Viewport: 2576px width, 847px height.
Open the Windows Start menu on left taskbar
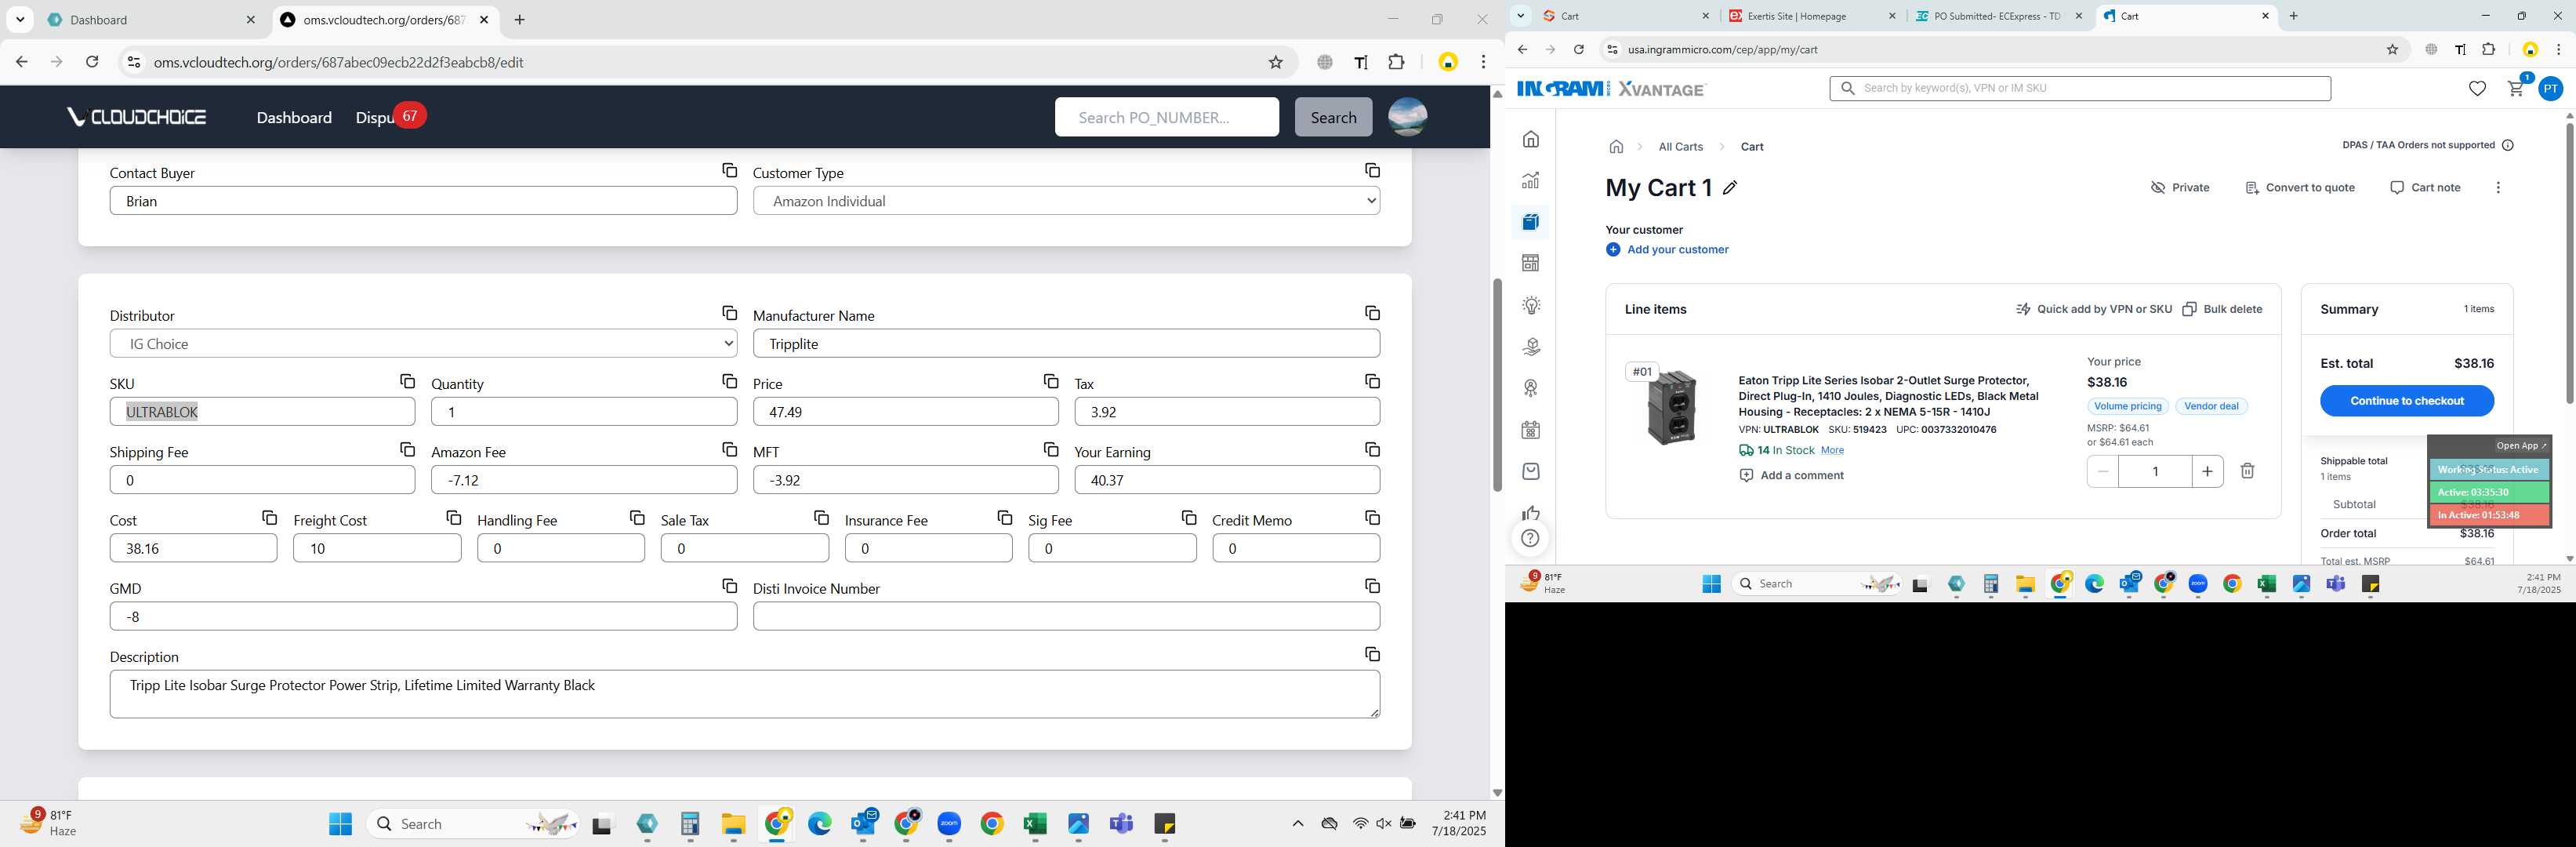pos(340,824)
